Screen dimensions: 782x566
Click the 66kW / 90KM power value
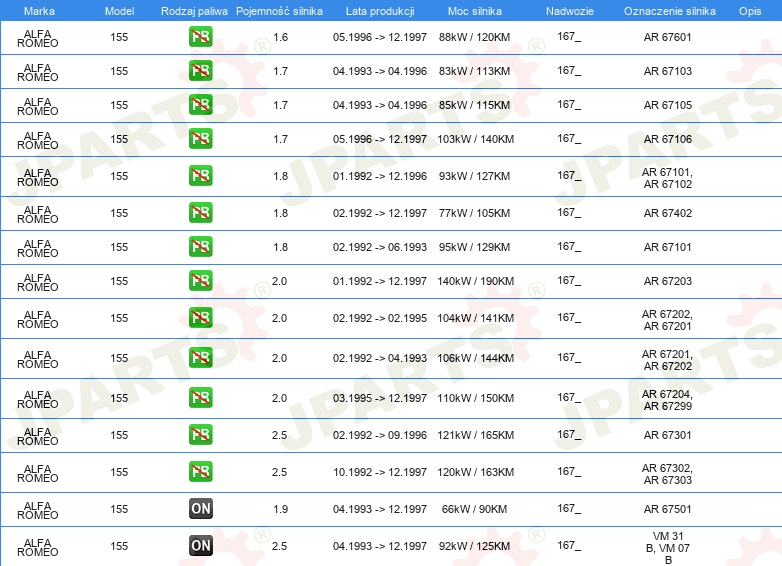click(x=474, y=509)
